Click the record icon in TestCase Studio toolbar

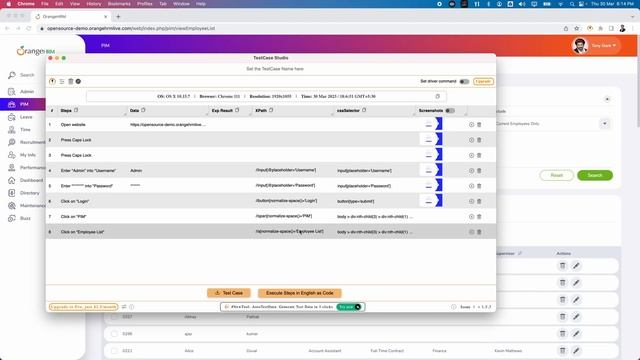[52, 81]
